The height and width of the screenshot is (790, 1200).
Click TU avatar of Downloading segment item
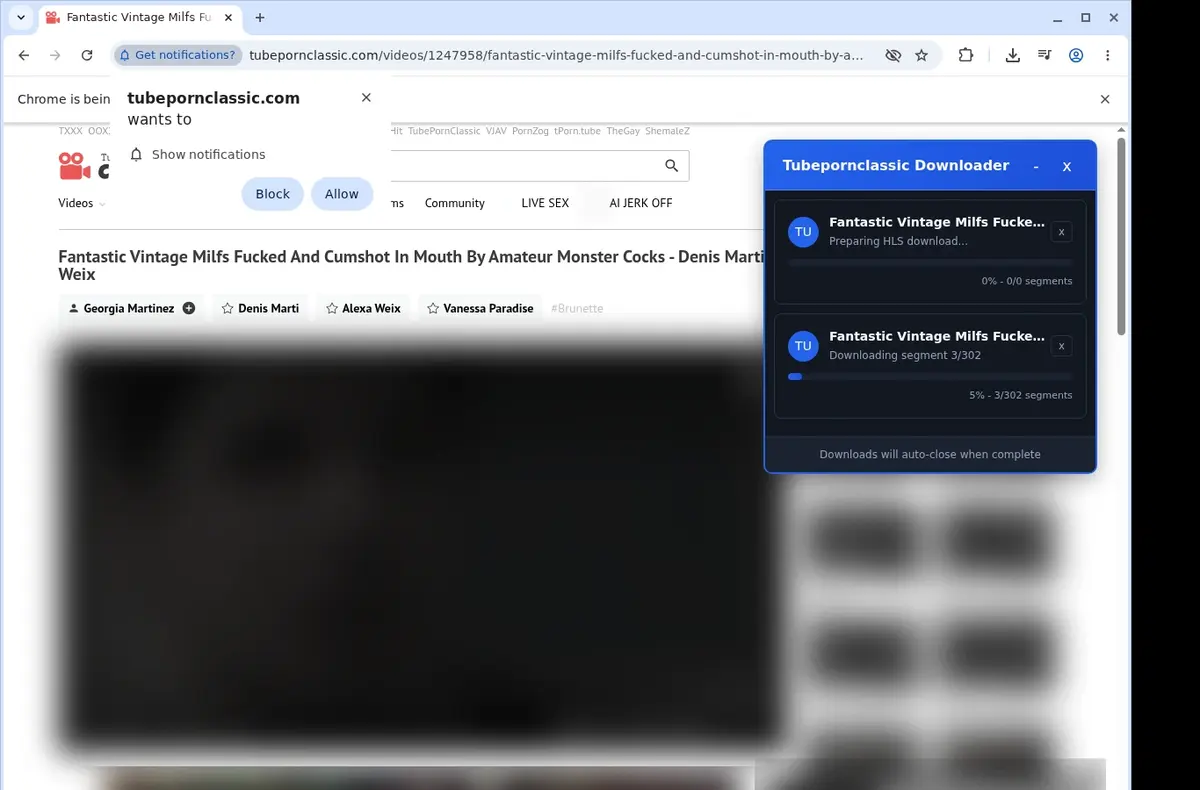(803, 346)
